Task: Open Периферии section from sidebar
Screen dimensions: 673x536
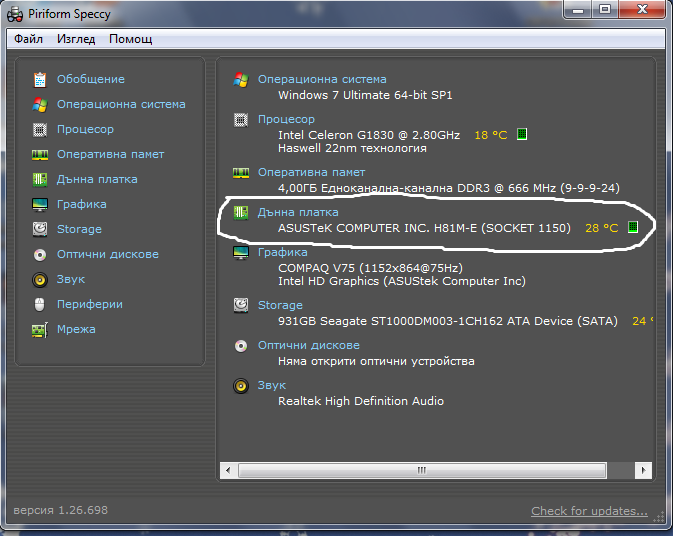Action: coord(90,305)
